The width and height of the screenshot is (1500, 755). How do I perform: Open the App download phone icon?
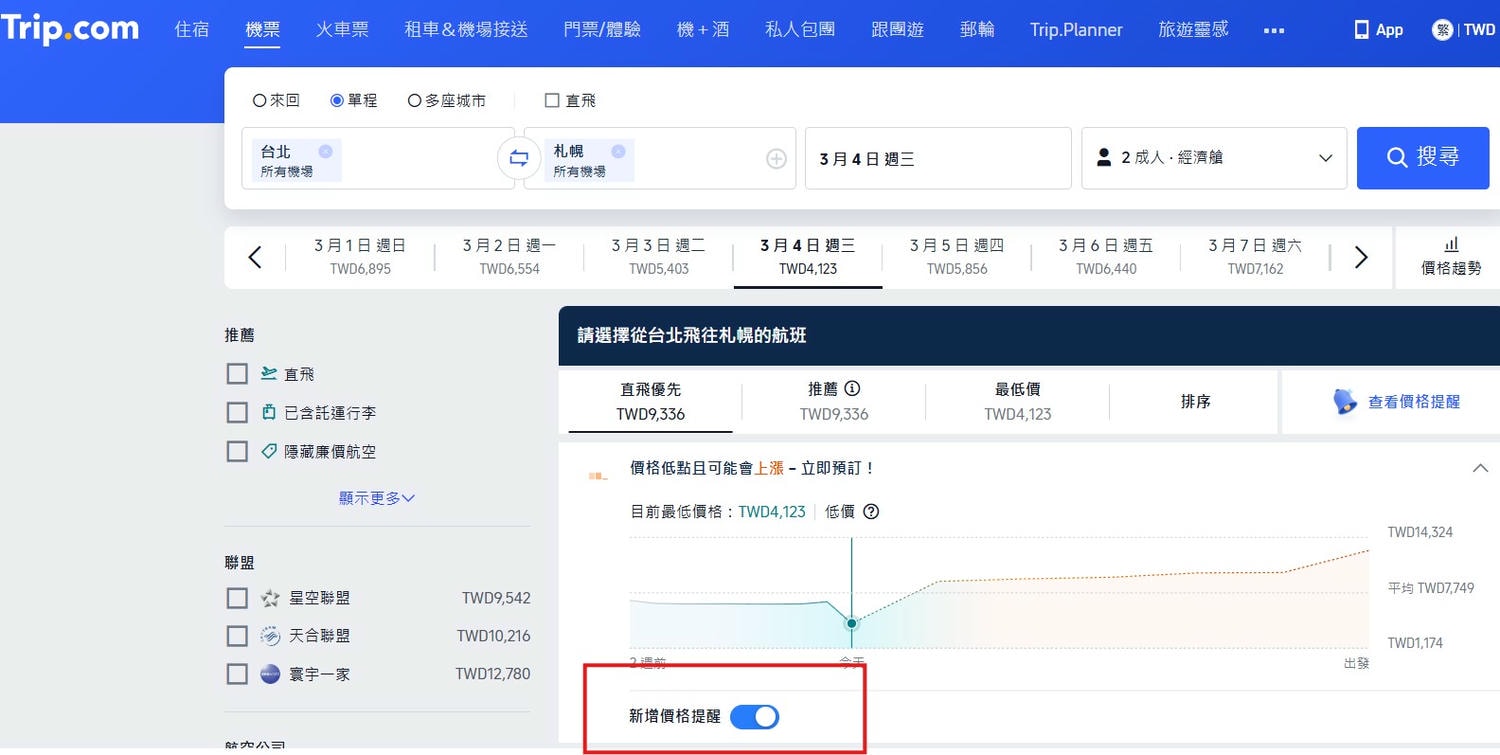[x=1361, y=30]
